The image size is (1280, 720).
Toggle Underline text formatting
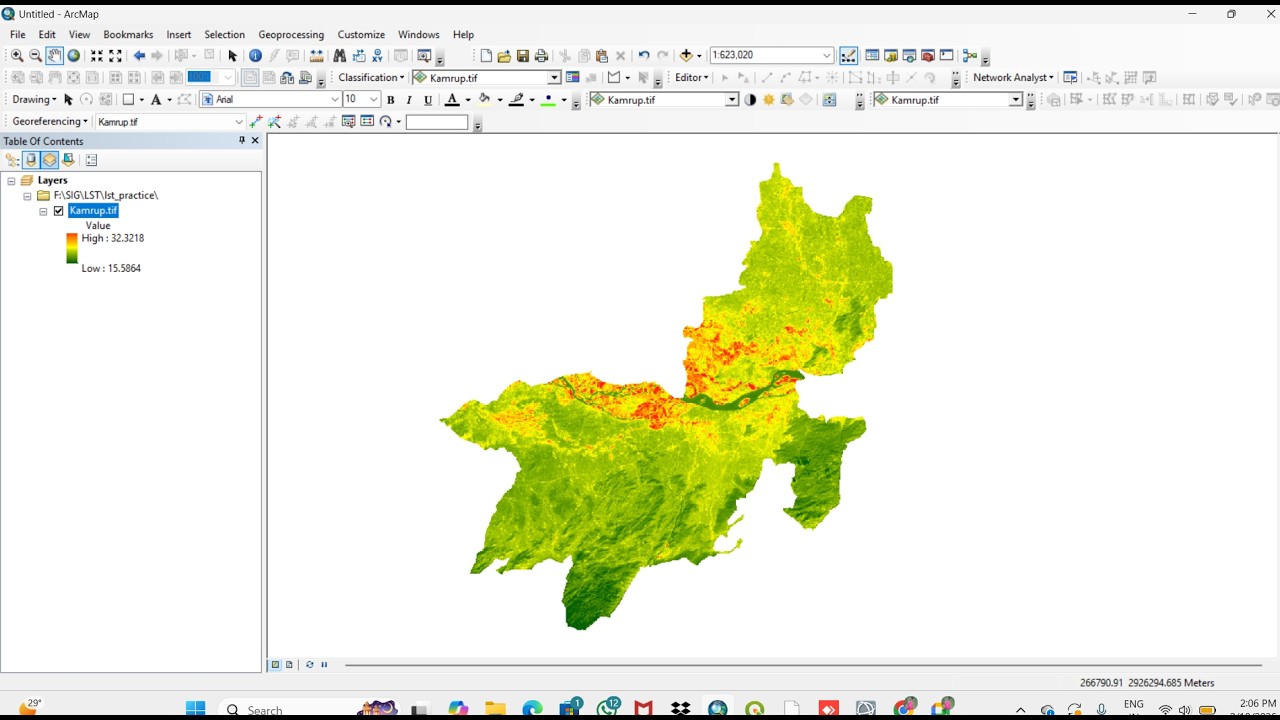[428, 100]
